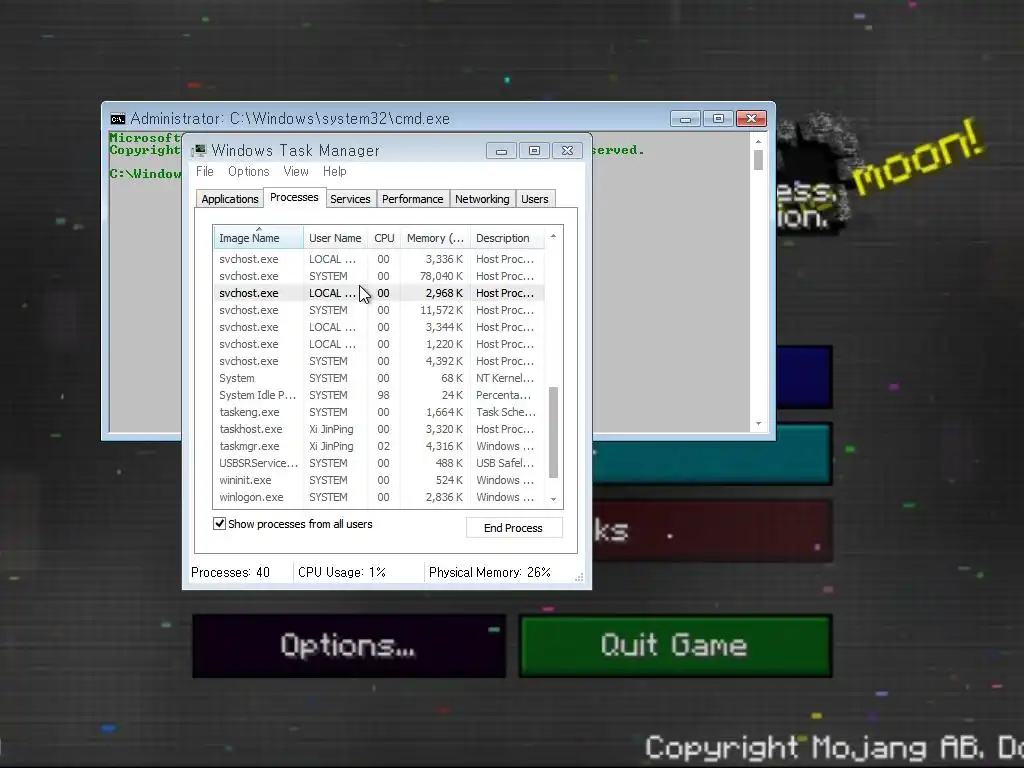Maximize the cmd.exe window

coord(718,119)
